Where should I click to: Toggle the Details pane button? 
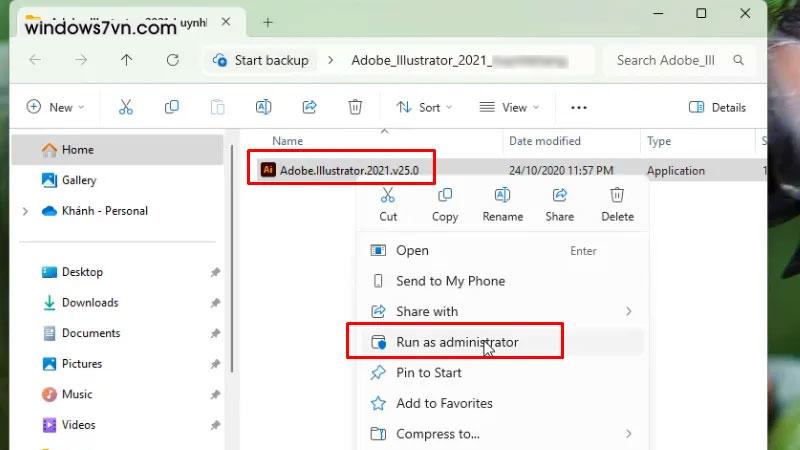point(717,107)
